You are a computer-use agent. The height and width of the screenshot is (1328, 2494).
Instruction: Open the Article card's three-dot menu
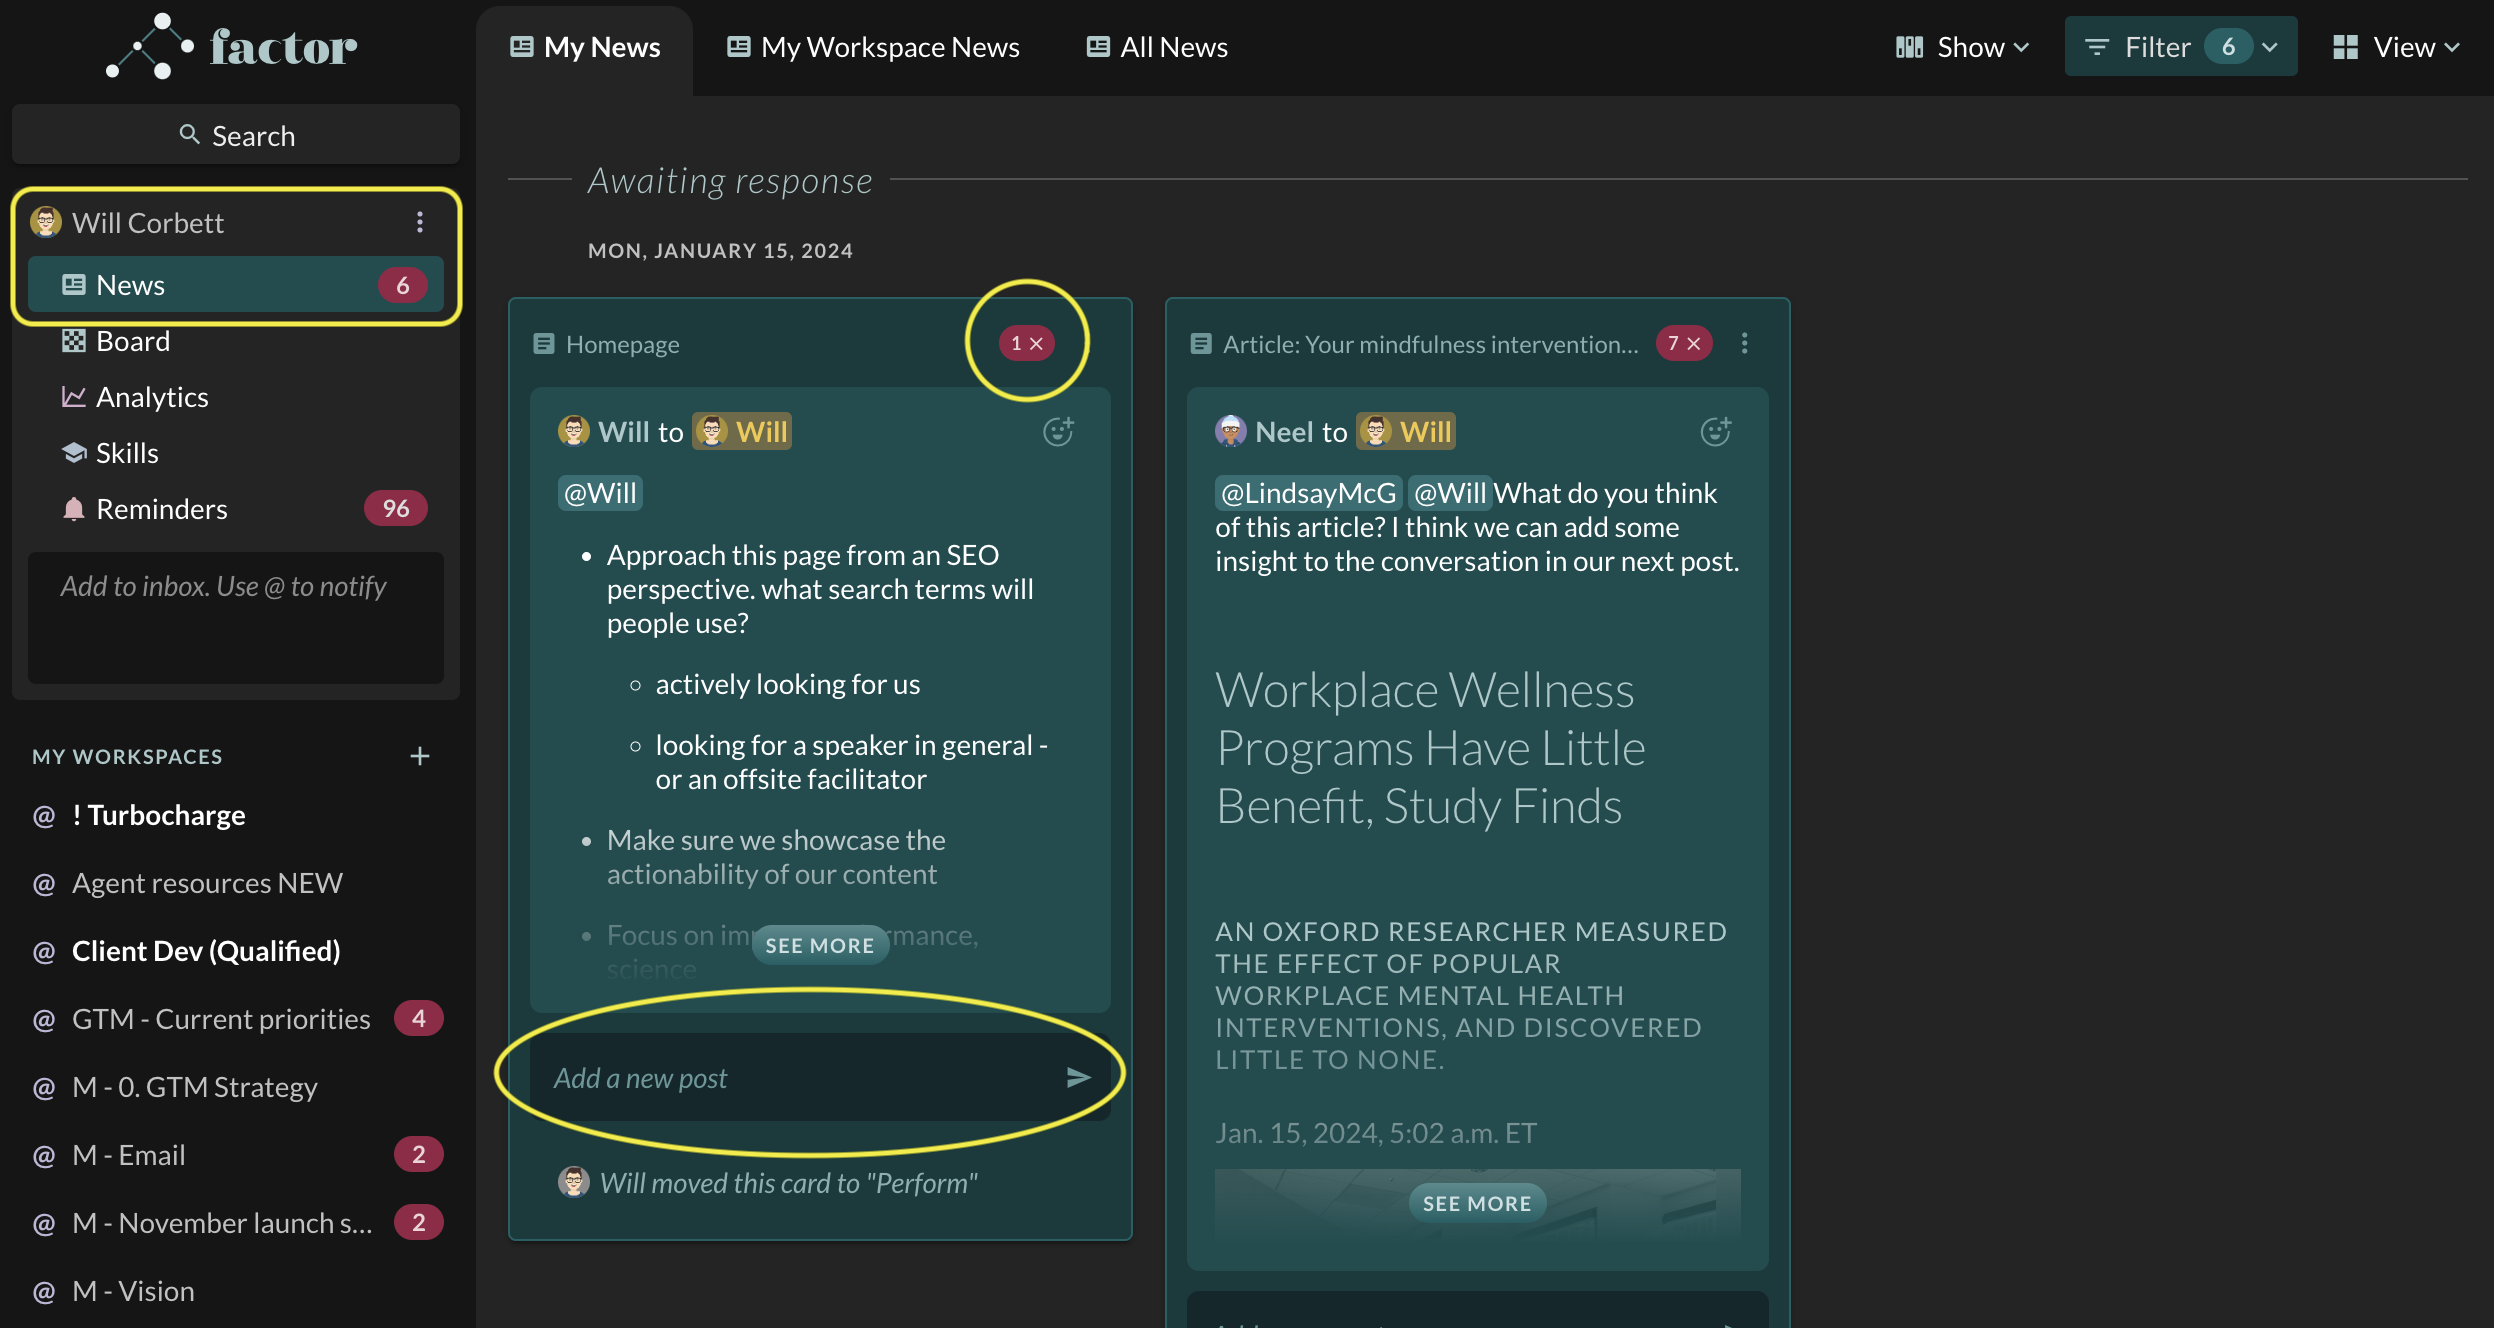coord(1745,343)
